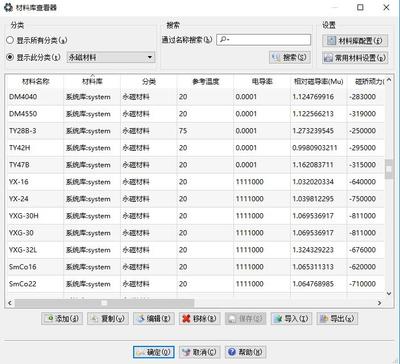Select the 显示所有分类 radio button
Image resolution: width=400 pixels, height=364 pixels.
[x=10, y=40]
